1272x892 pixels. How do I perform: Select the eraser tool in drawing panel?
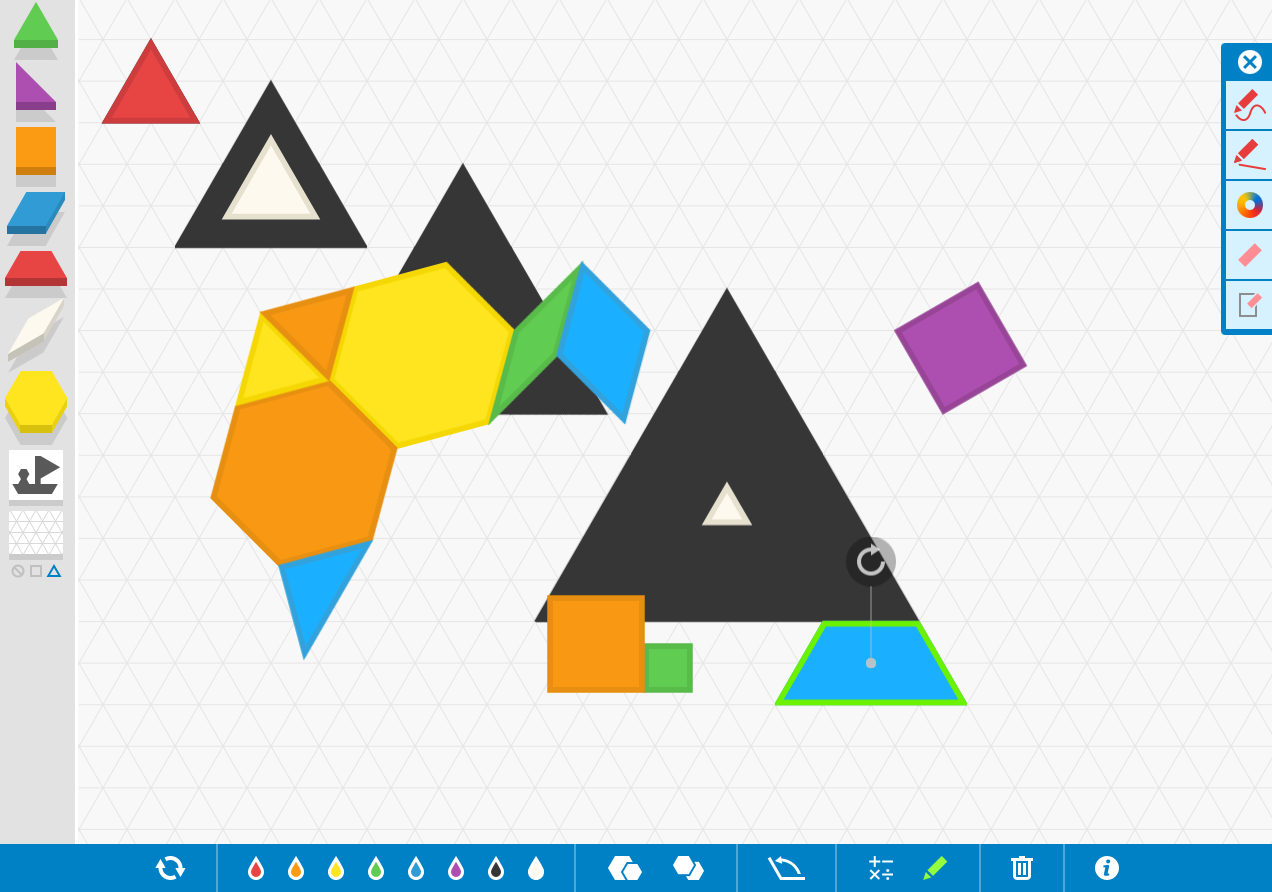1249,255
